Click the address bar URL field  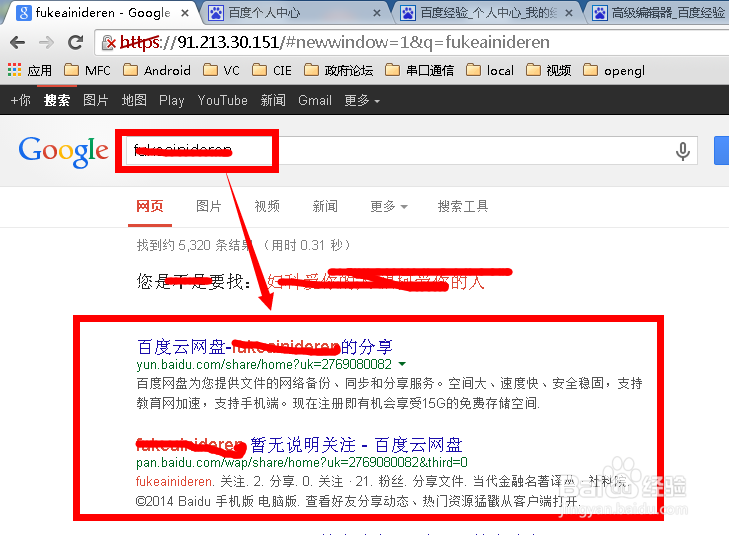411,42
